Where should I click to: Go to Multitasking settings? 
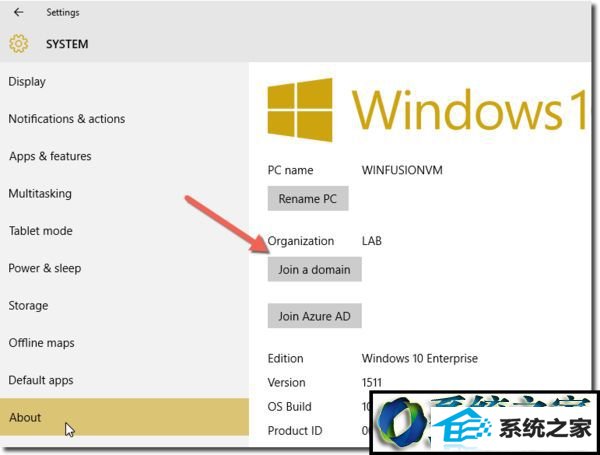click(x=124, y=193)
